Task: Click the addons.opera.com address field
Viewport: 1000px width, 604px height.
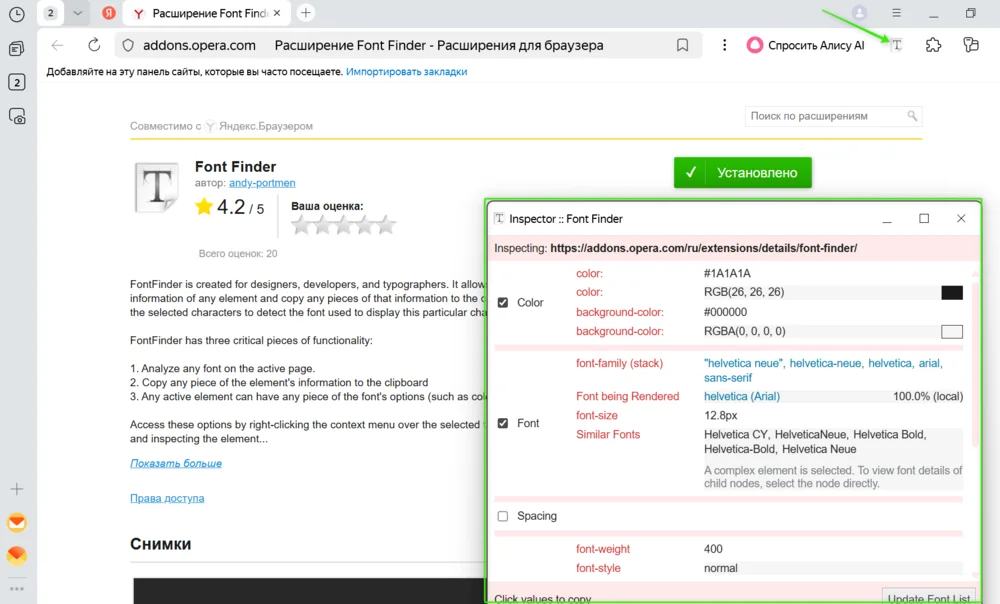Action: (x=200, y=45)
